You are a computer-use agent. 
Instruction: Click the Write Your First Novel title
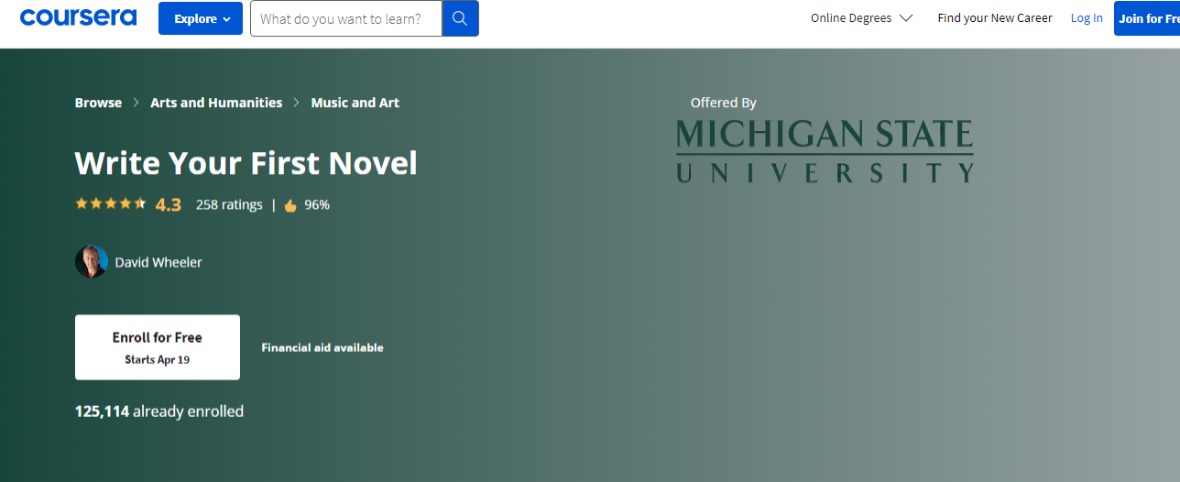coord(246,163)
